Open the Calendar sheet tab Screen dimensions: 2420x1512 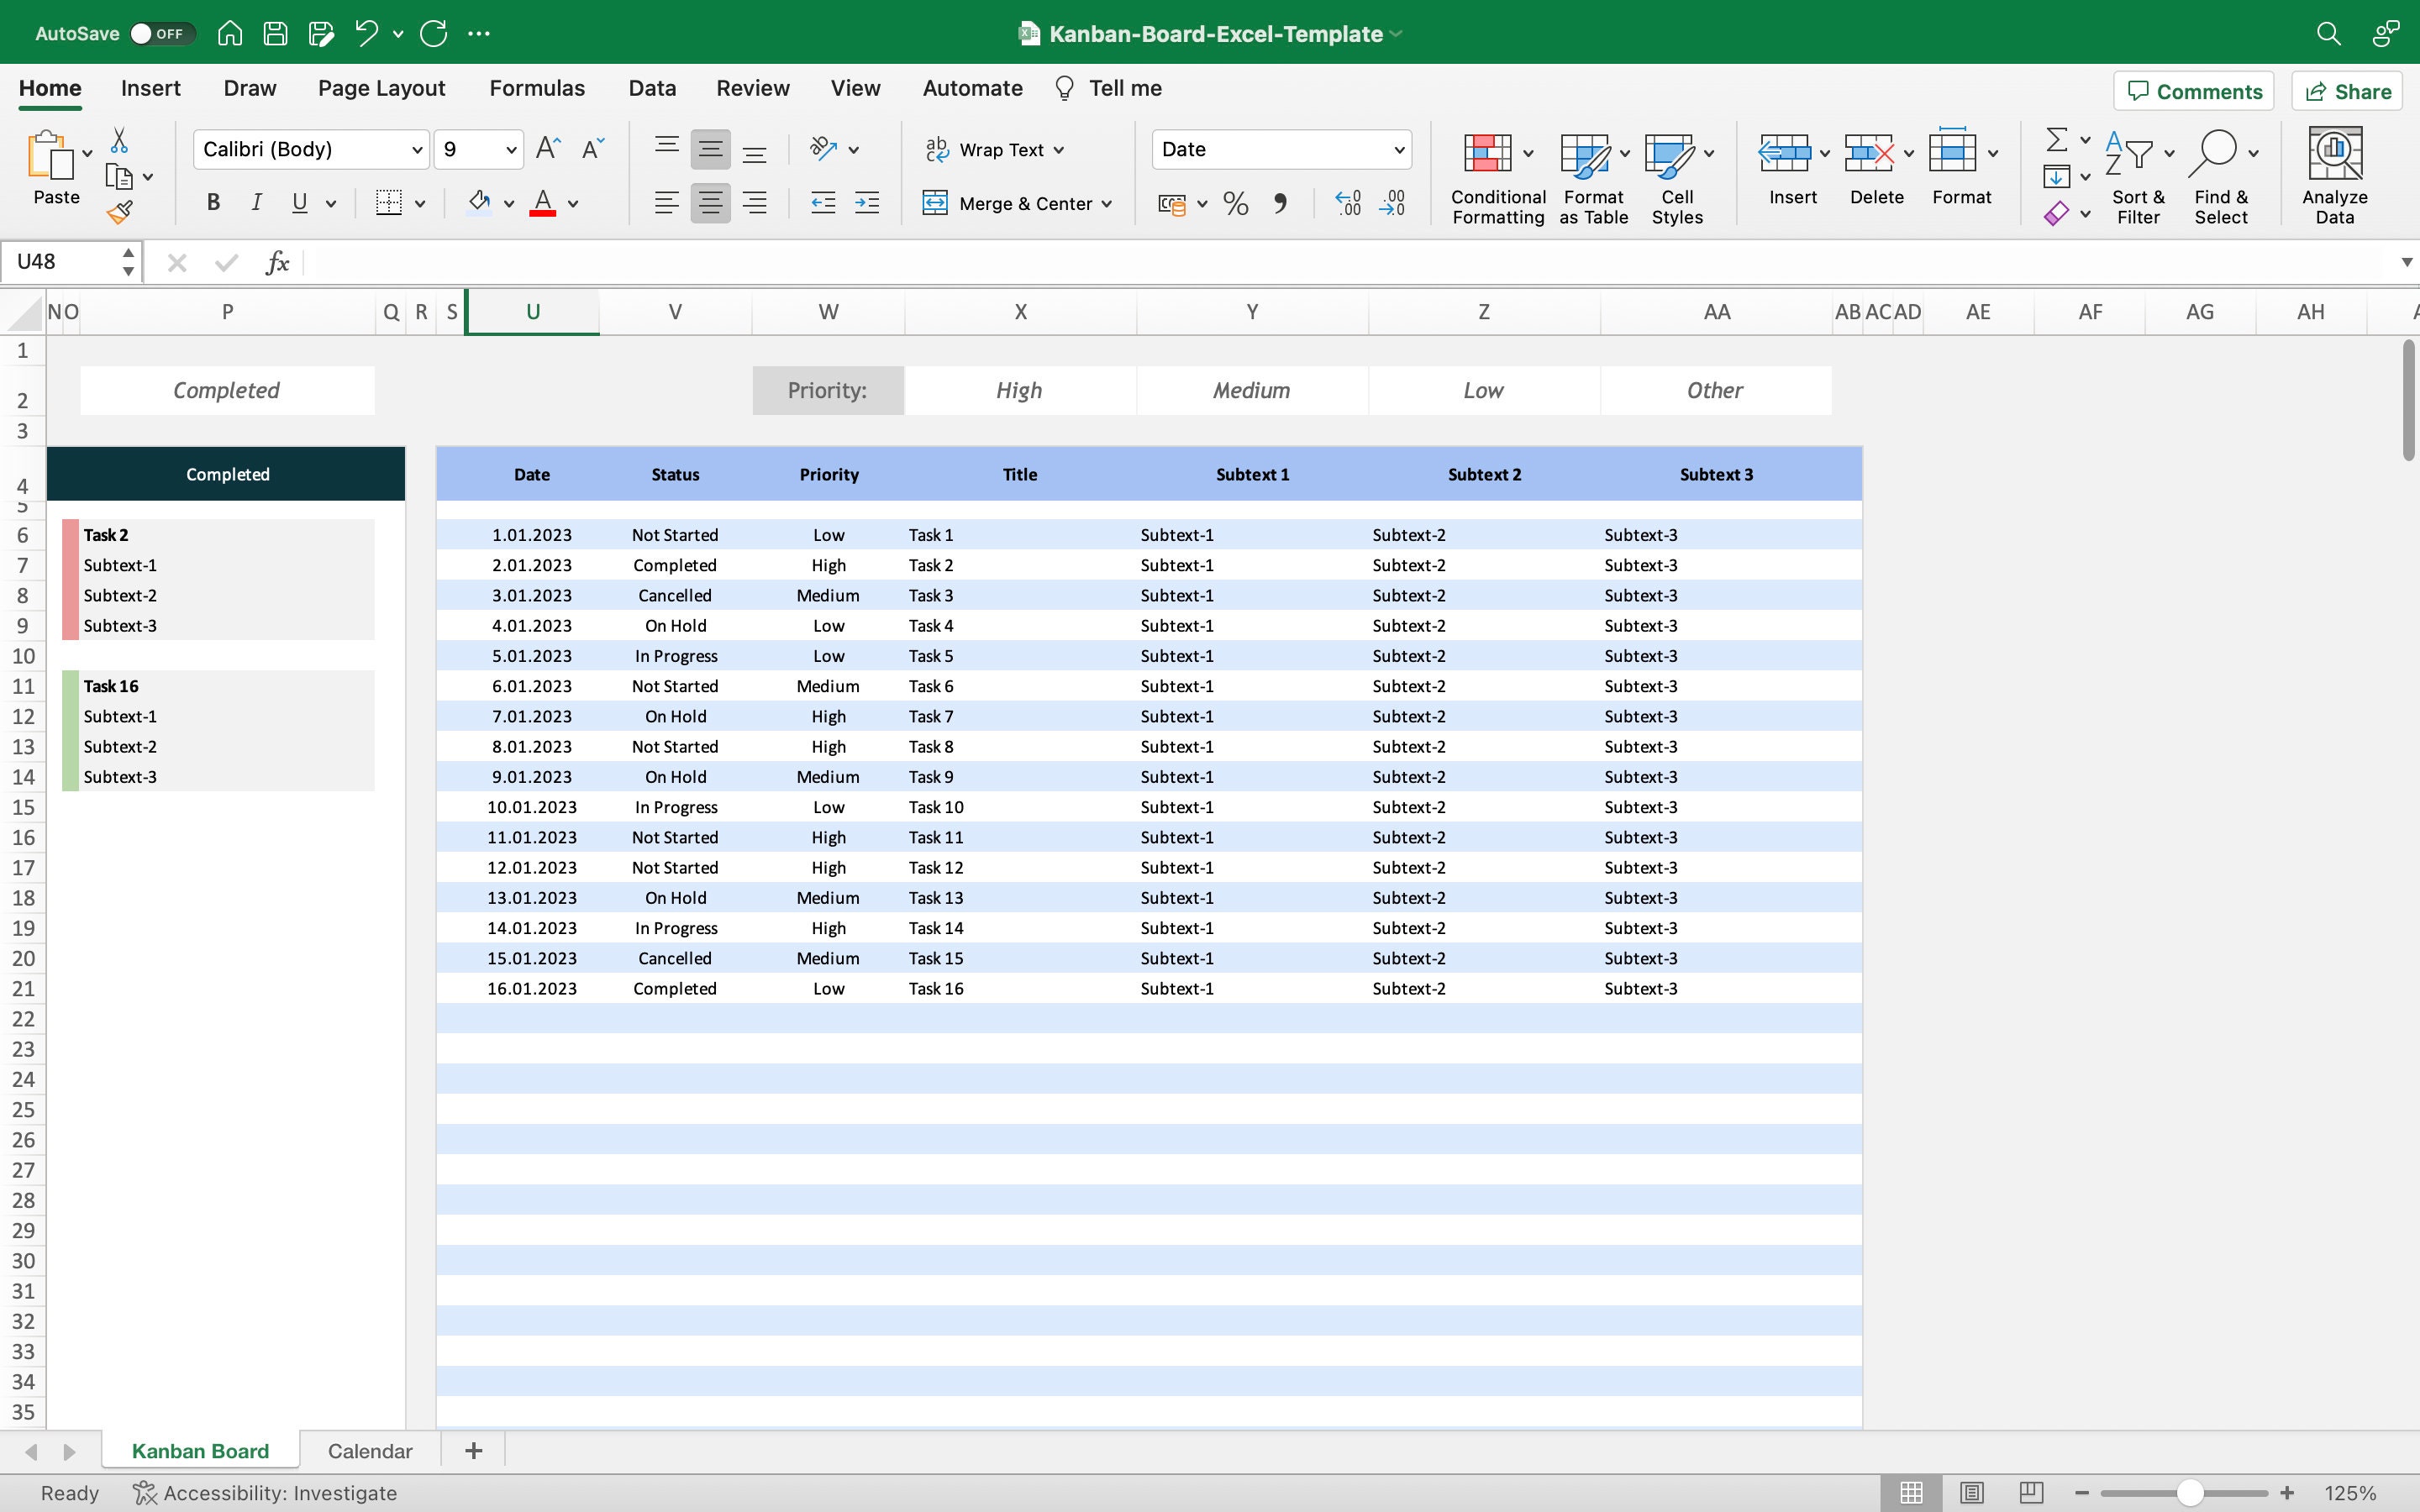click(x=370, y=1450)
